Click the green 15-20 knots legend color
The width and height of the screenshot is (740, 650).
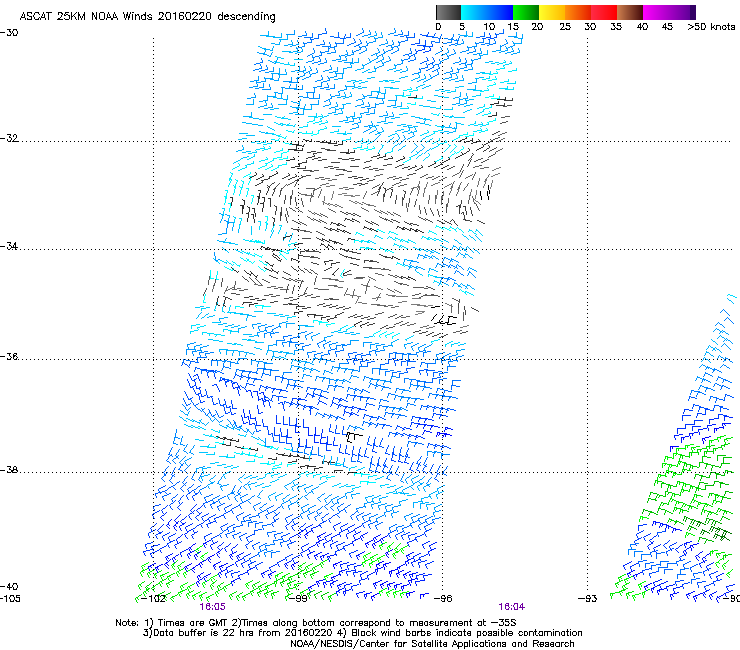[x=526, y=12]
